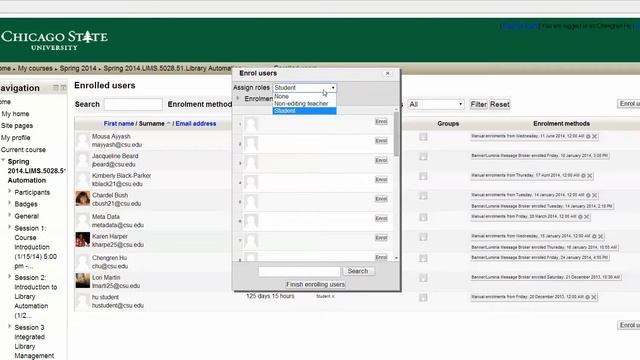Image resolution: width=640 pixels, height=360 pixels.
Task: Focus the dialog user search field
Action: pos(299,271)
